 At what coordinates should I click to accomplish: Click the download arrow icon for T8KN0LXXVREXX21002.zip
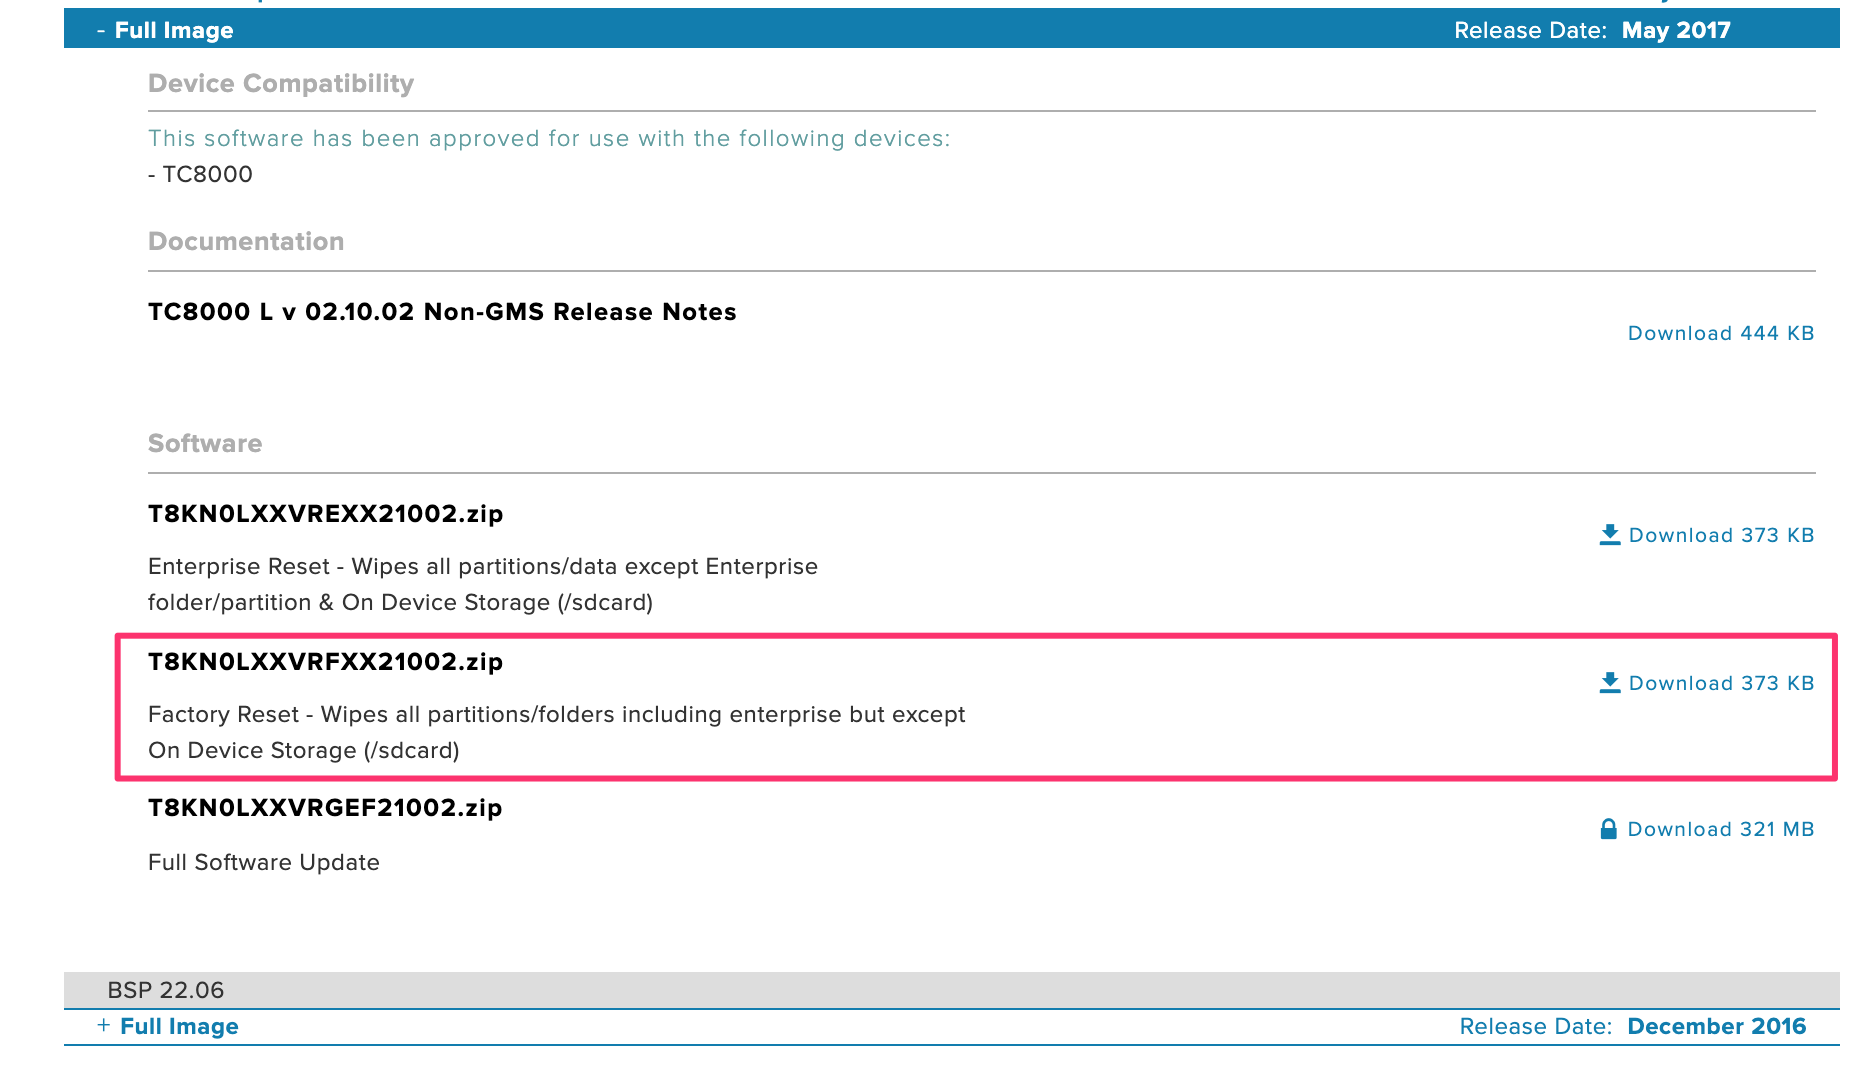1609,535
